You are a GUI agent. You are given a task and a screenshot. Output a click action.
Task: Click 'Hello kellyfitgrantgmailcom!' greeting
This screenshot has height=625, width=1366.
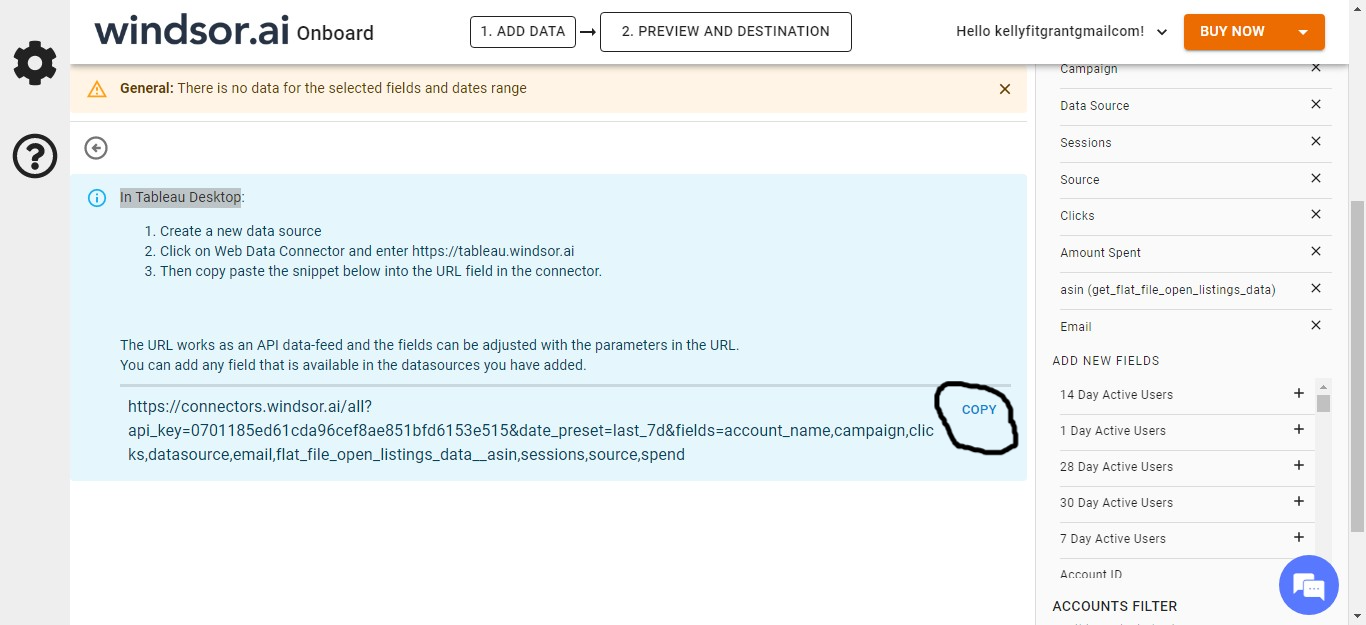[x=1050, y=32]
